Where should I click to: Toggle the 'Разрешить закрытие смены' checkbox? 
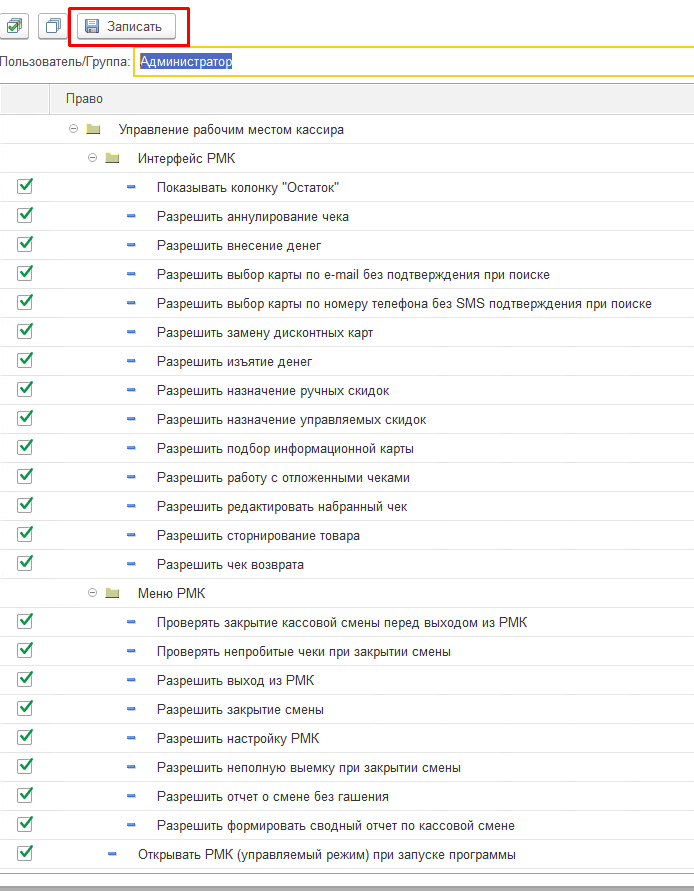tap(25, 708)
